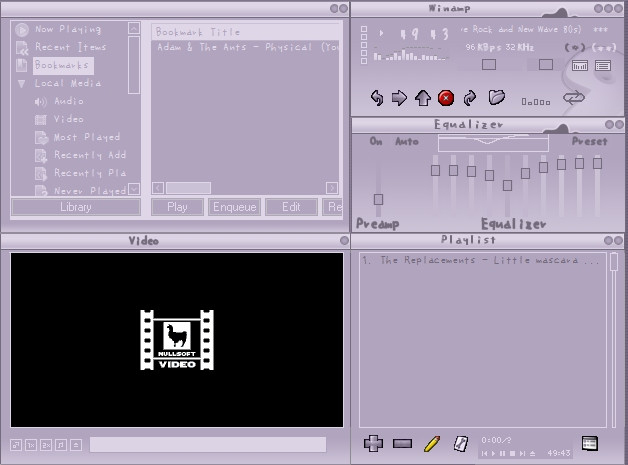This screenshot has width=628, height=465.
Task: Click the equalizer curve graph display
Action: pyautogui.click(x=493, y=143)
